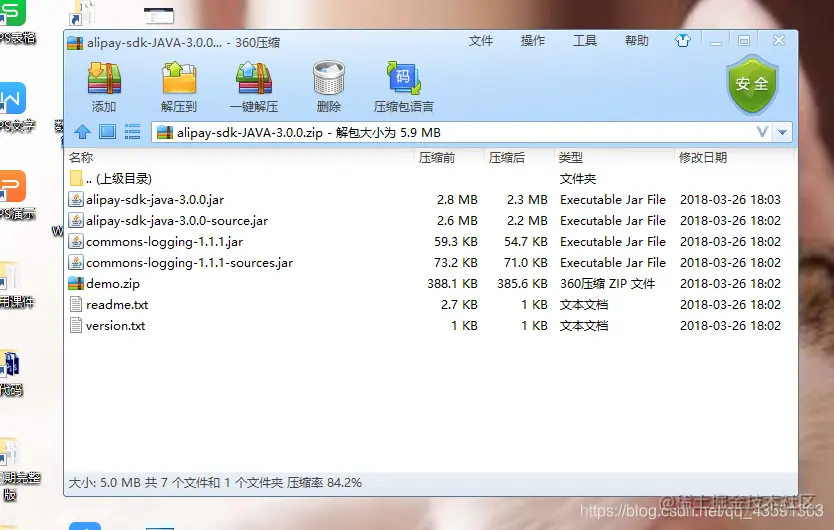Click the file name 'commons-logging-1.1.1.jar'

point(164,242)
